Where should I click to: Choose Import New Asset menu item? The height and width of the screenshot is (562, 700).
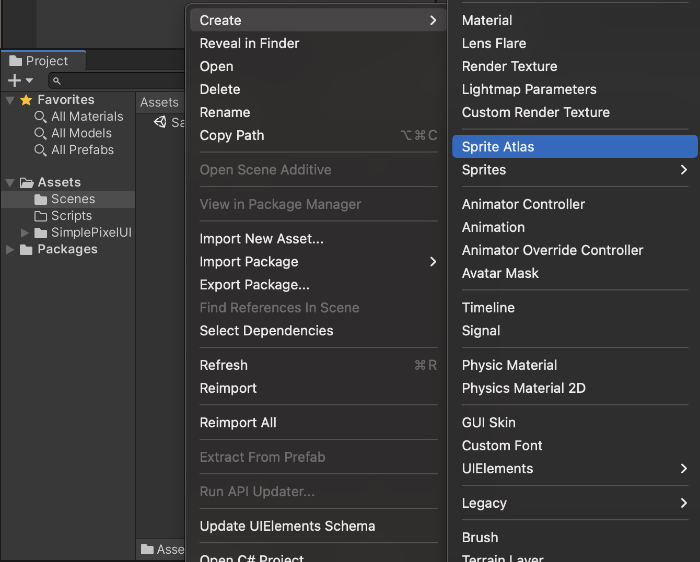[x=317, y=239]
